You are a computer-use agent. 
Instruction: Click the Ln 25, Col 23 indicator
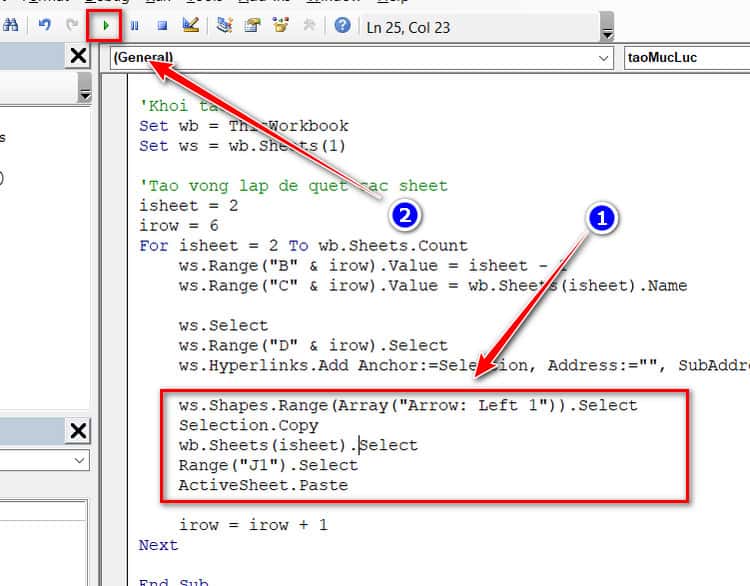[408, 28]
